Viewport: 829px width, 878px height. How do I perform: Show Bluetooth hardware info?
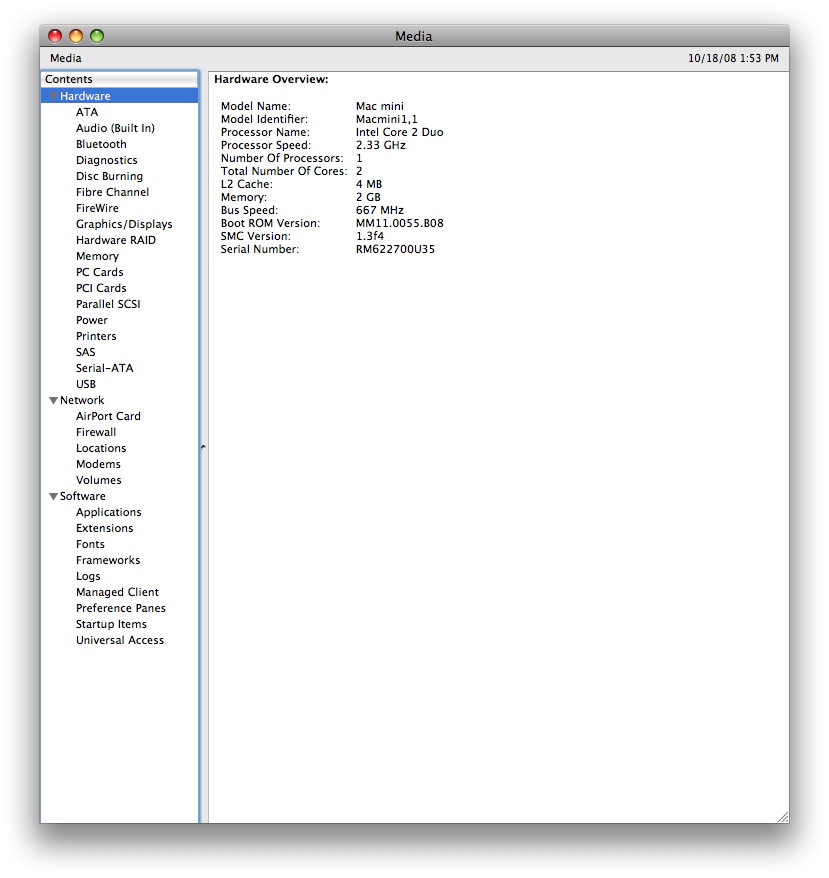[101, 144]
